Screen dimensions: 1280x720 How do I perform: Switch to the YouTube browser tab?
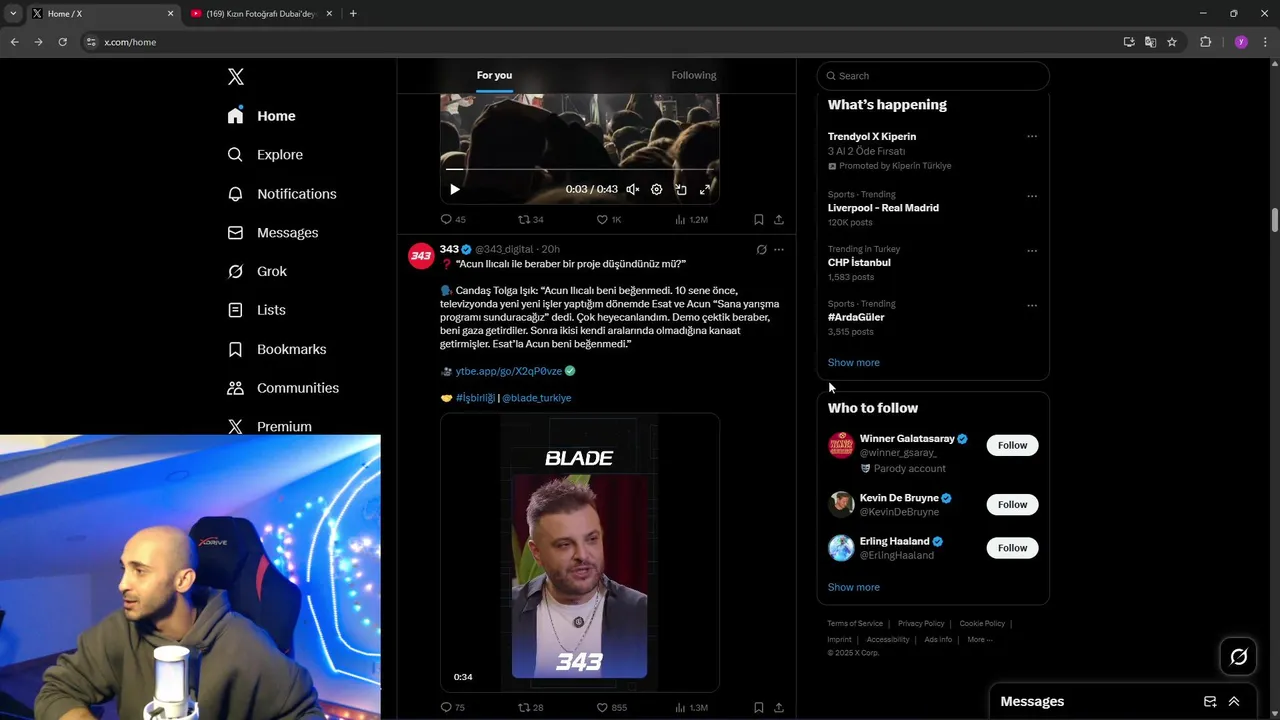[x=262, y=14]
